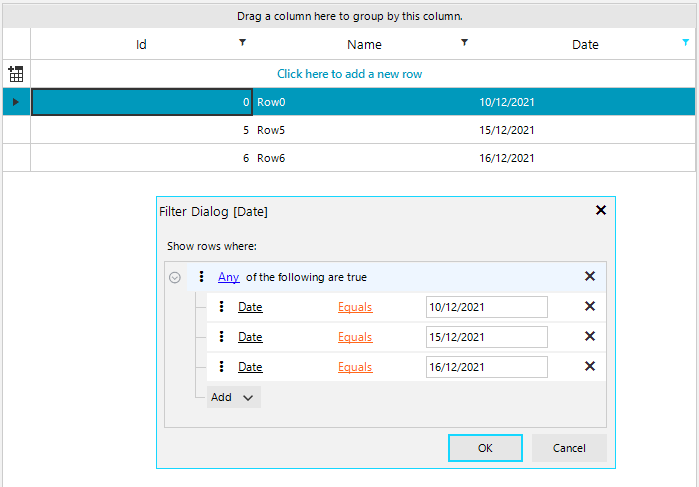The height and width of the screenshot is (487, 699).
Task: Open the active Date column filter icon
Action: point(685,42)
